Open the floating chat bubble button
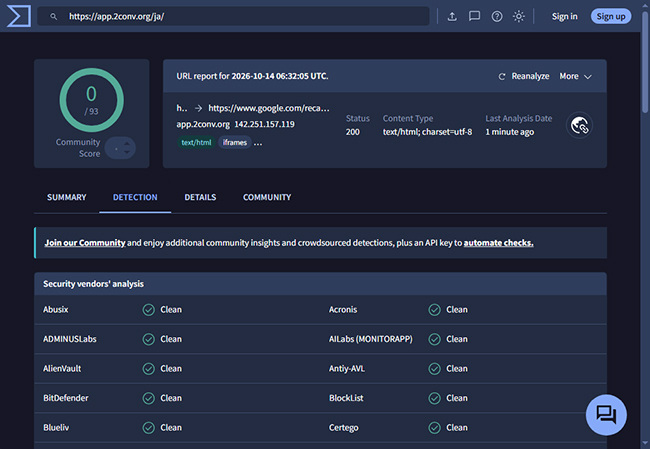The width and height of the screenshot is (650, 449). click(x=606, y=414)
